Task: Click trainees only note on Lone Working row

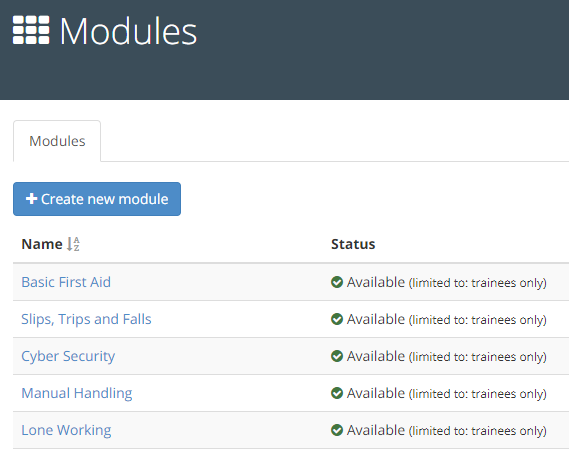Action: click(509, 431)
